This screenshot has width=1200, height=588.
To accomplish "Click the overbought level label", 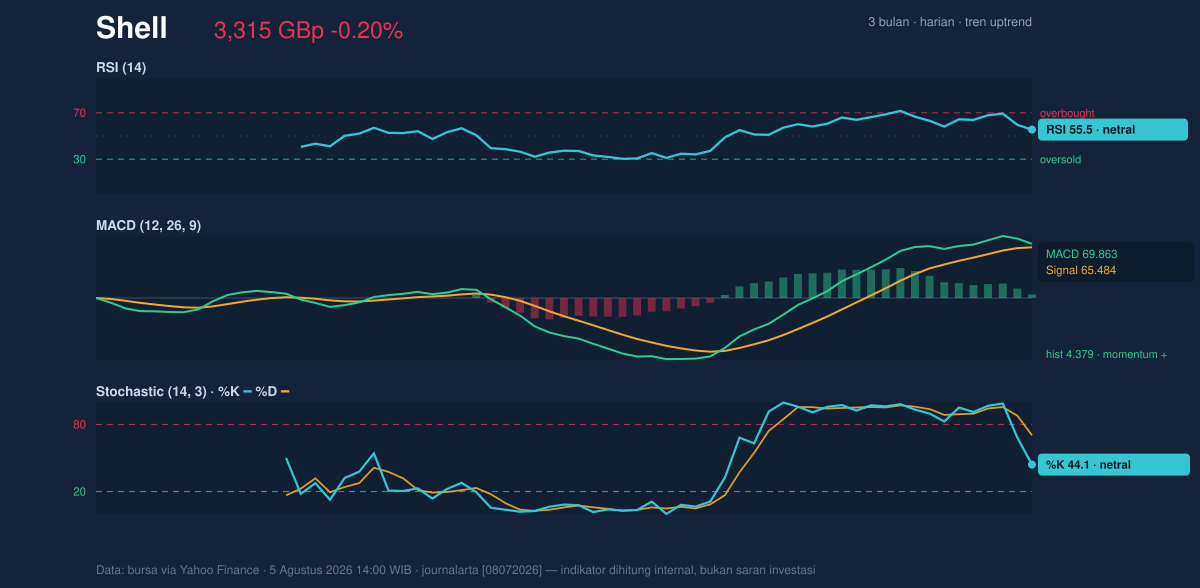I will pos(1069,113).
